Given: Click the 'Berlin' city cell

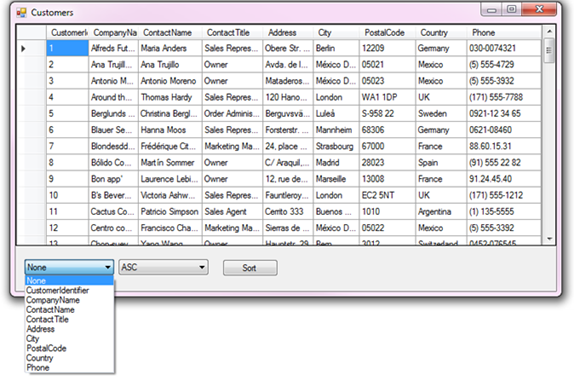Looking at the screenshot, I should (x=336, y=48).
